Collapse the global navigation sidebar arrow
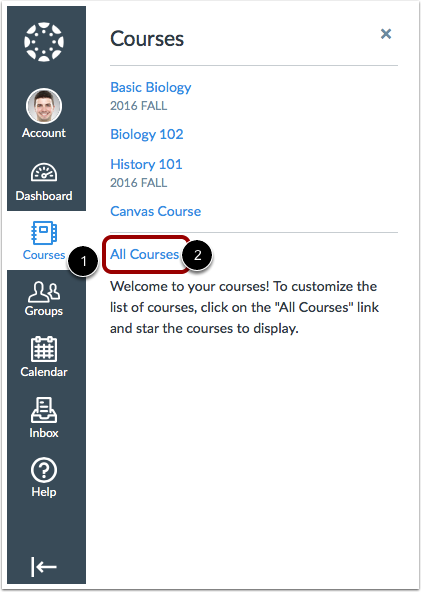Screen dimensions: 421x592 pyautogui.click(x=44, y=566)
